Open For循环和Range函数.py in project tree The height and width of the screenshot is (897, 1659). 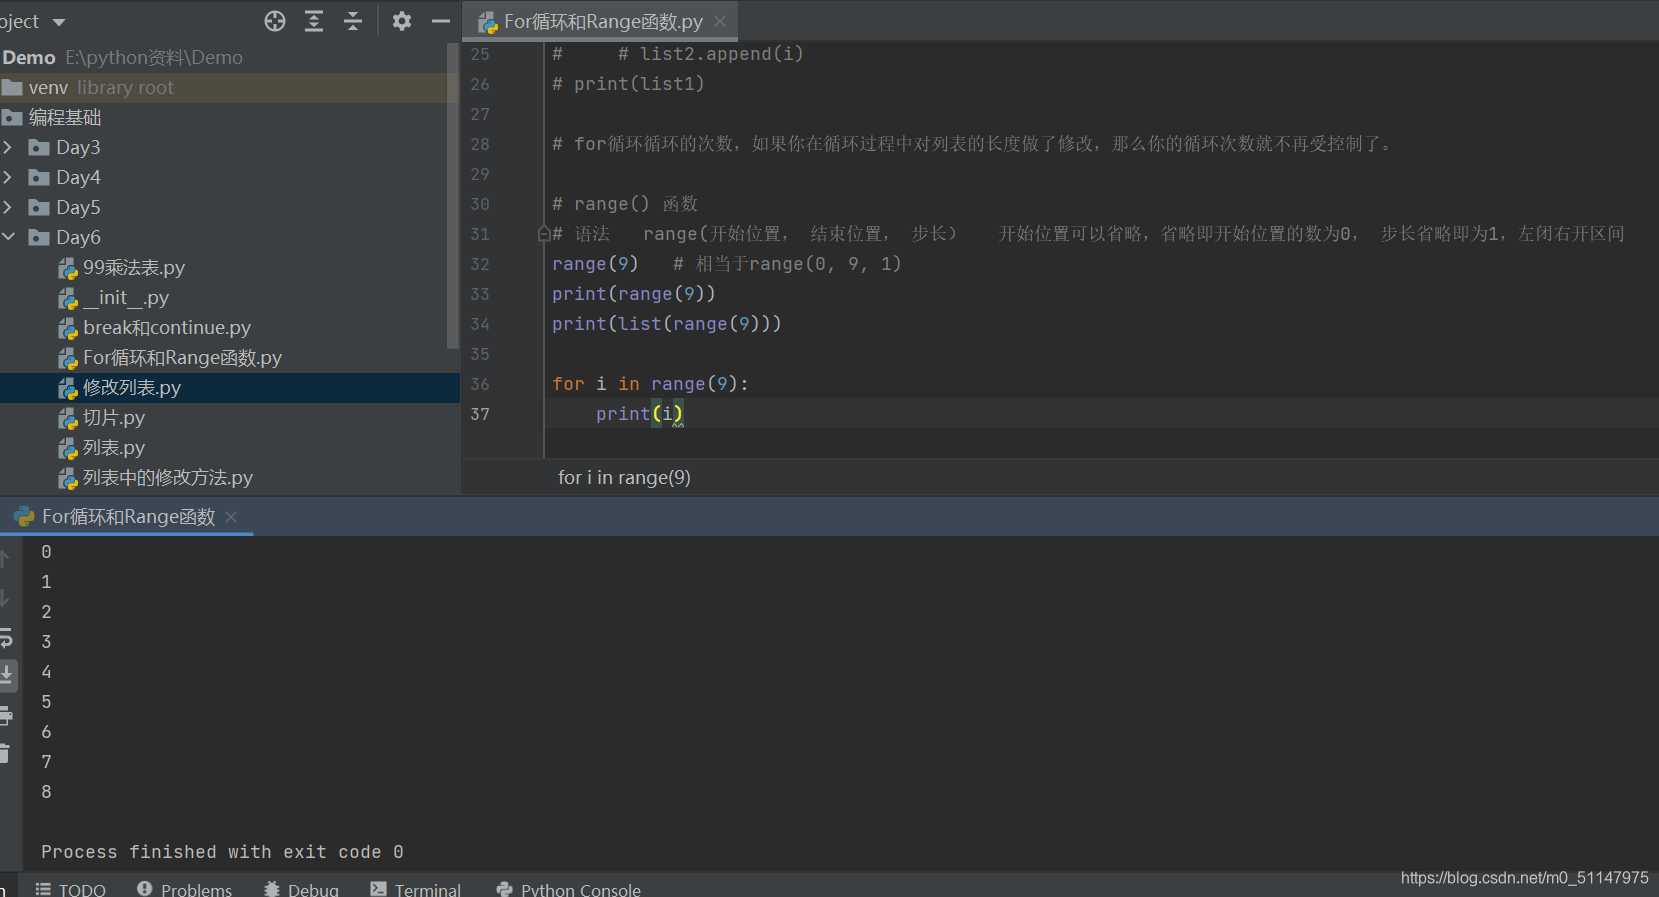[182, 358]
